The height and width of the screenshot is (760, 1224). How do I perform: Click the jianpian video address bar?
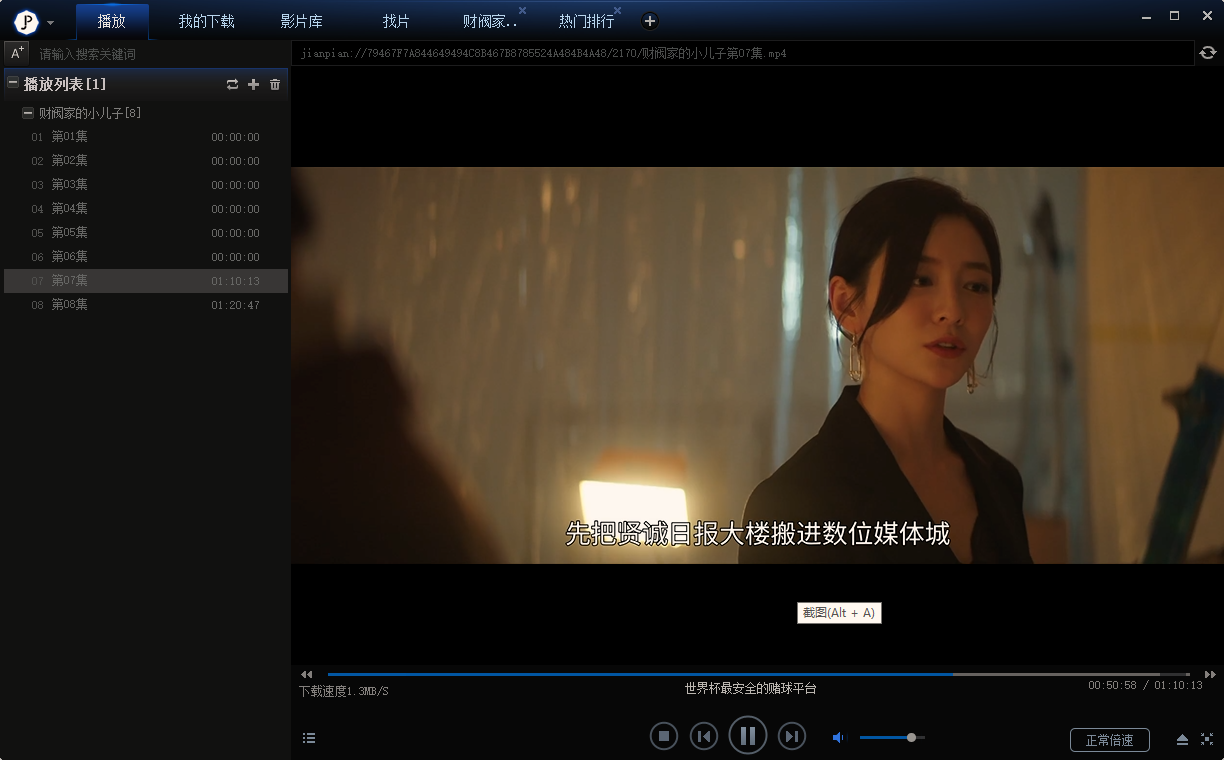(x=743, y=53)
